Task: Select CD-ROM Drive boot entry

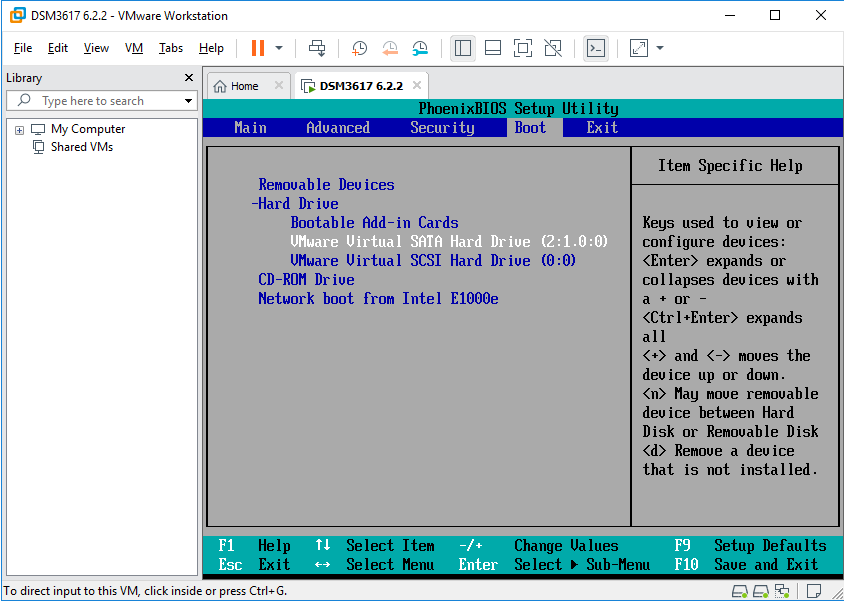Action: 306,280
